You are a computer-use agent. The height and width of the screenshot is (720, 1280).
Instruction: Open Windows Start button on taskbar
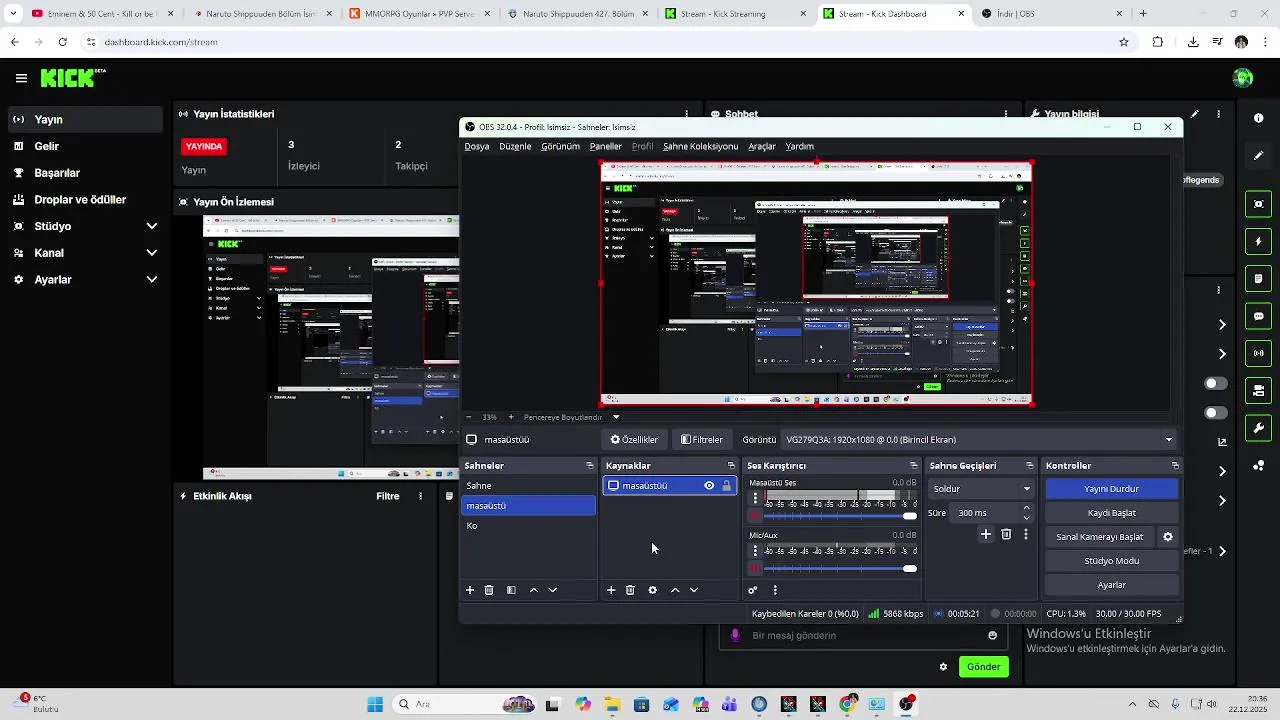(375, 704)
